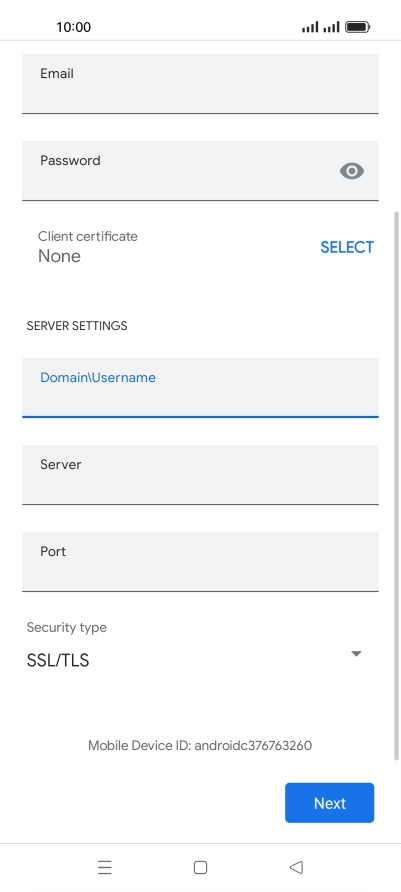Focus the Password input field
This screenshot has width=401, height=892.
(x=200, y=171)
